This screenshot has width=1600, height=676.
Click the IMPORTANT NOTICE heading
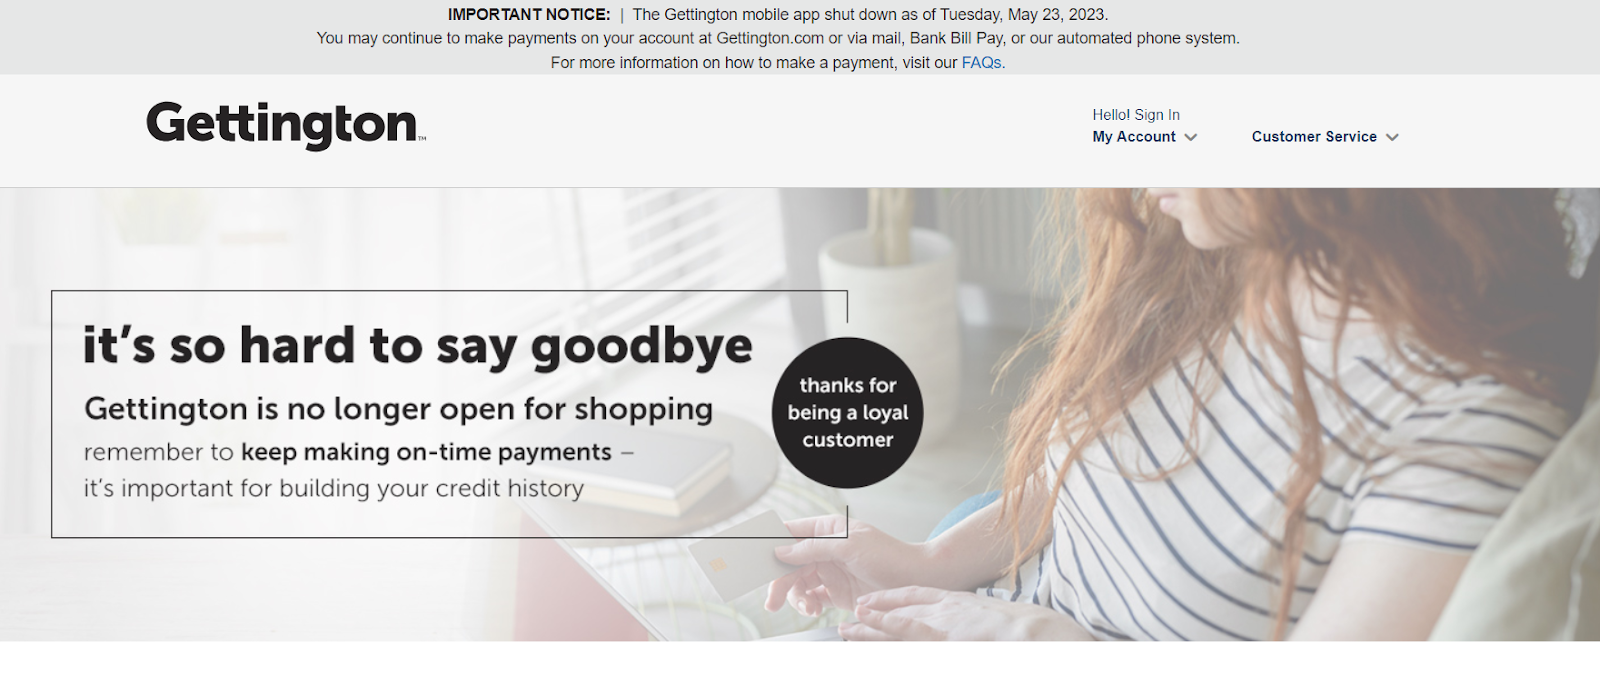point(529,14)
